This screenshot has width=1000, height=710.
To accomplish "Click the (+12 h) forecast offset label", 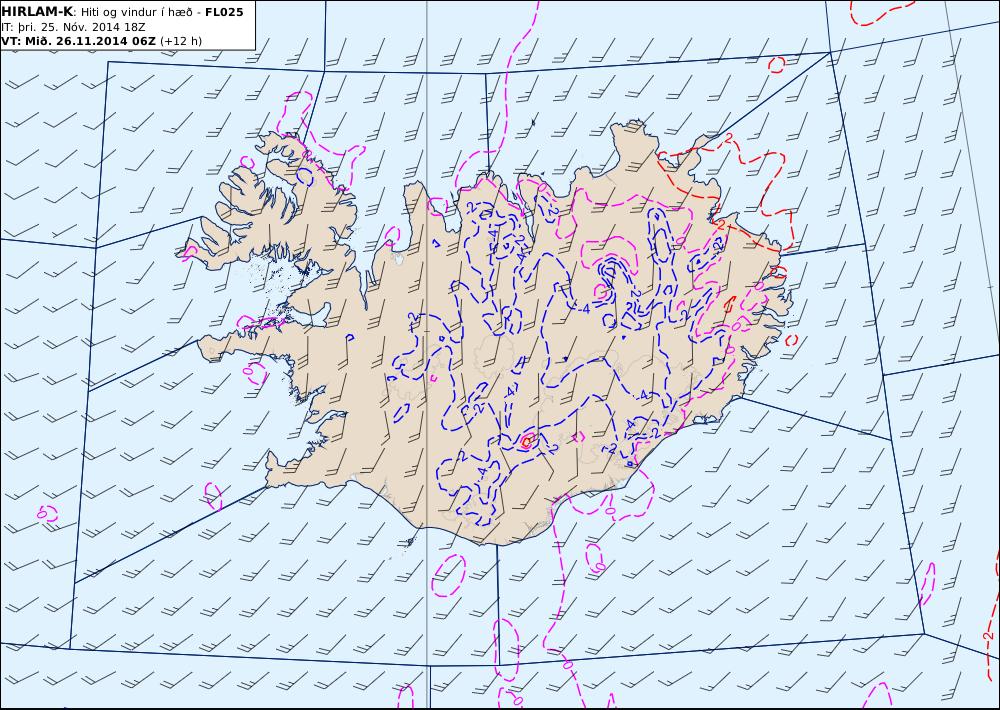I will (181, 41).
